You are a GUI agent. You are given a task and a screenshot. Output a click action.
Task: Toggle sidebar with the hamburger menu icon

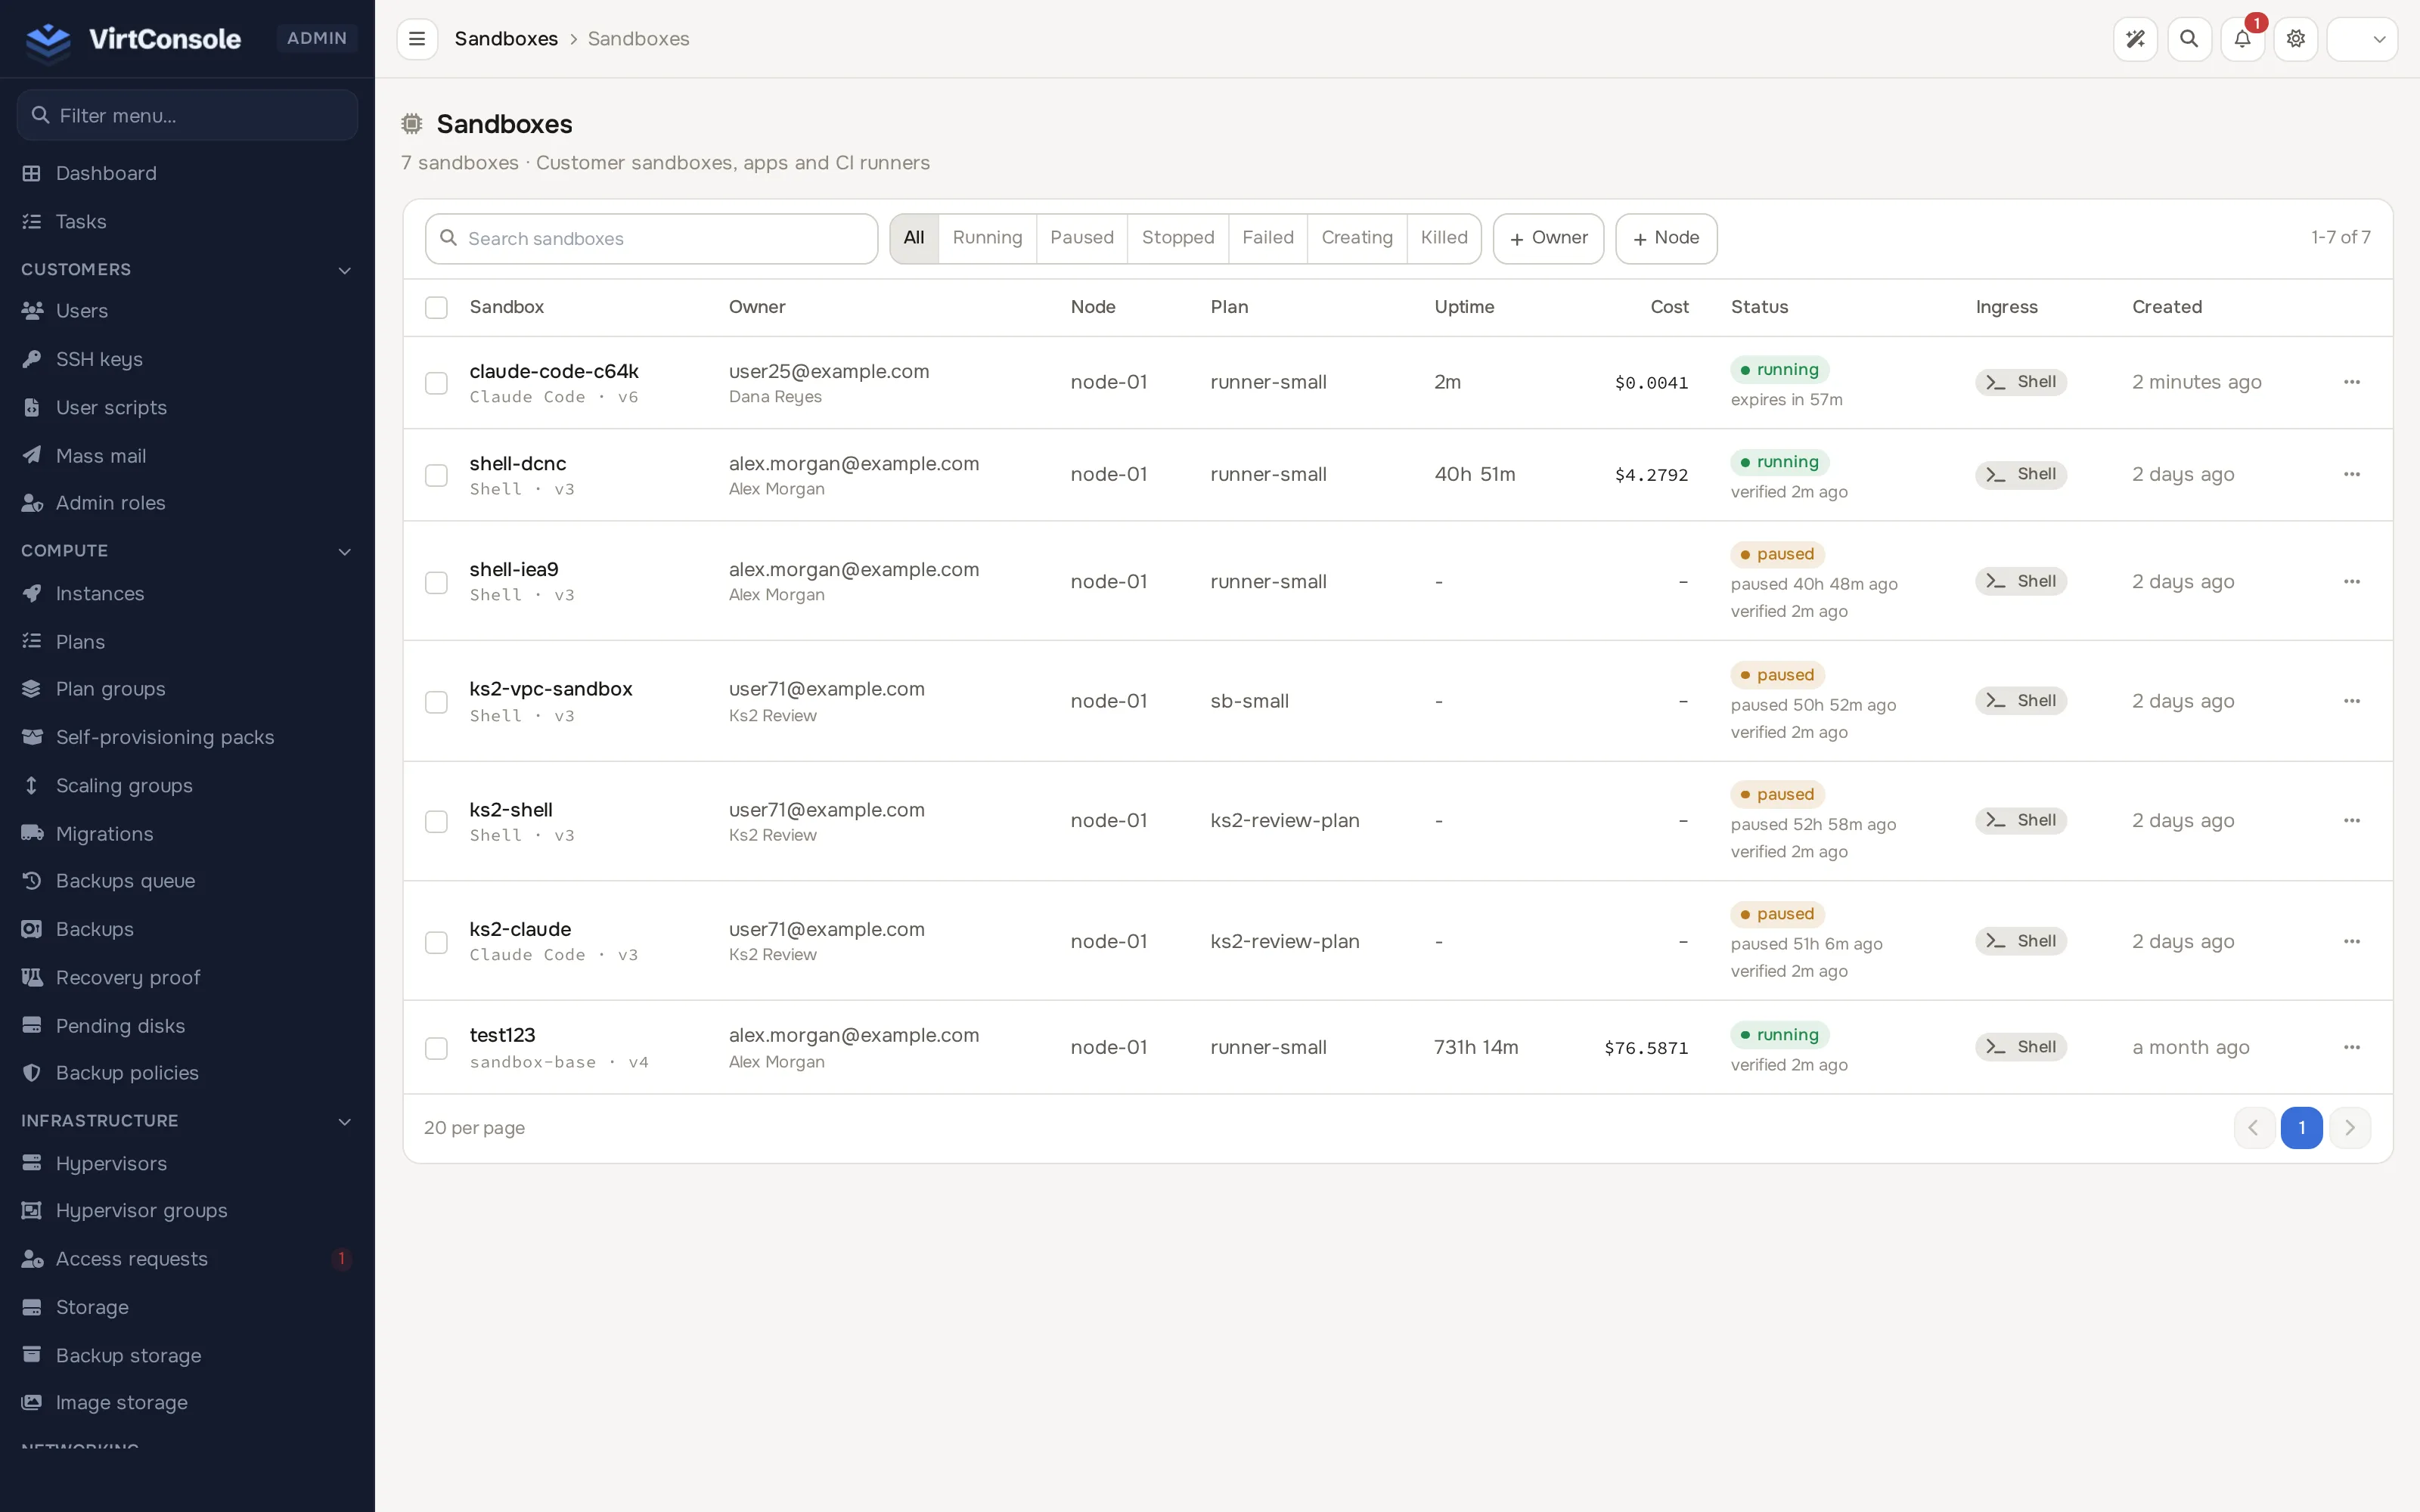417,39
